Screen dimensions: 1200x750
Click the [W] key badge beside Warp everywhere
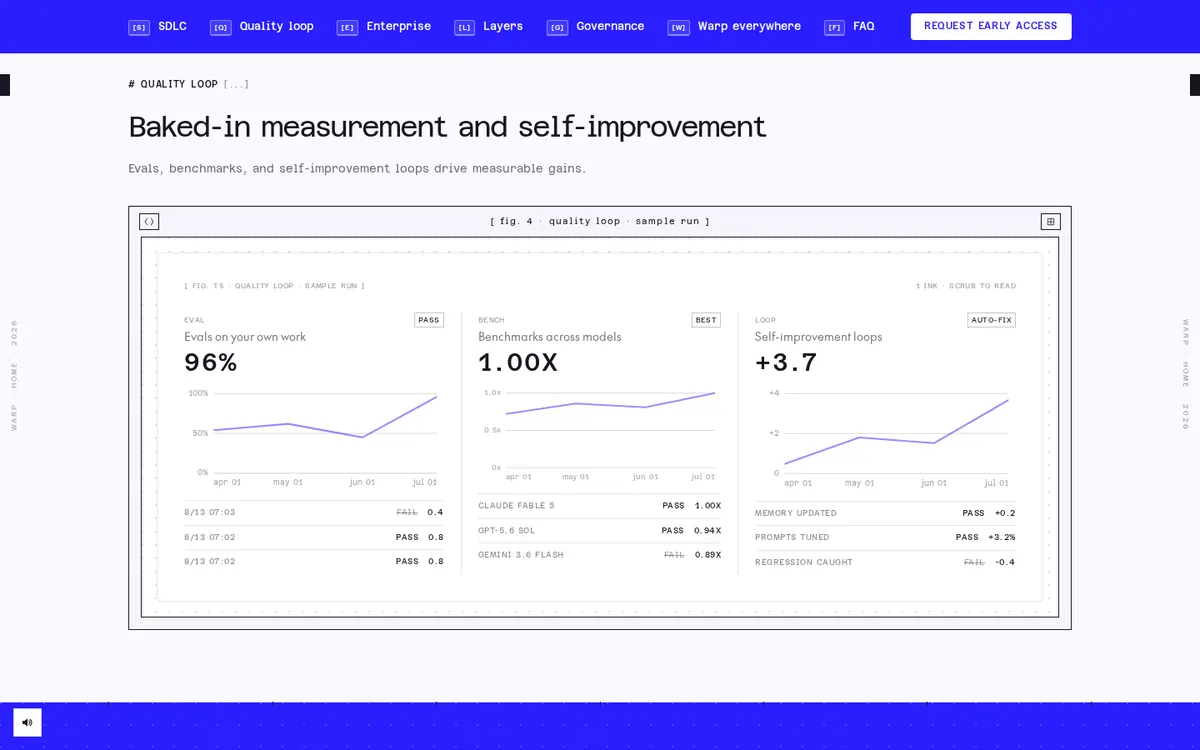678,27
